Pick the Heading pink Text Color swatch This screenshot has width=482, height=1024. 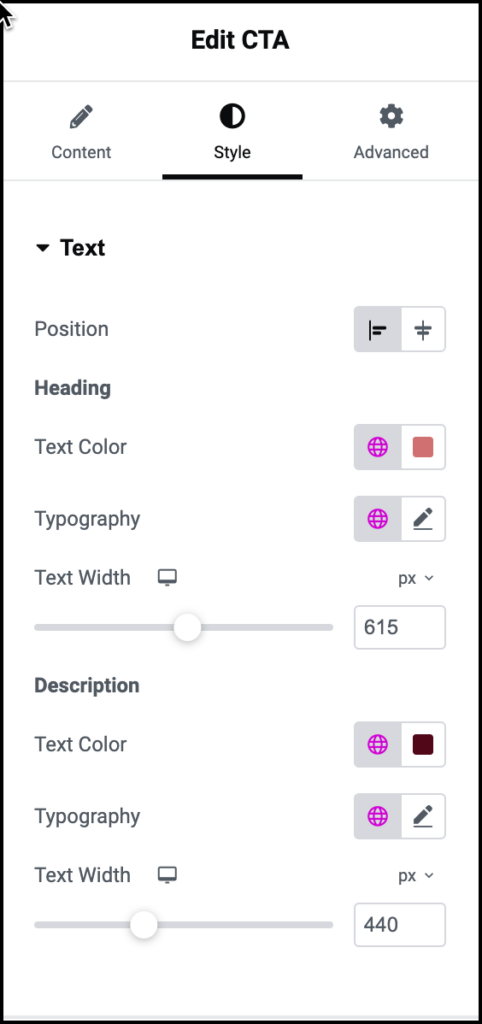point(423,447)
